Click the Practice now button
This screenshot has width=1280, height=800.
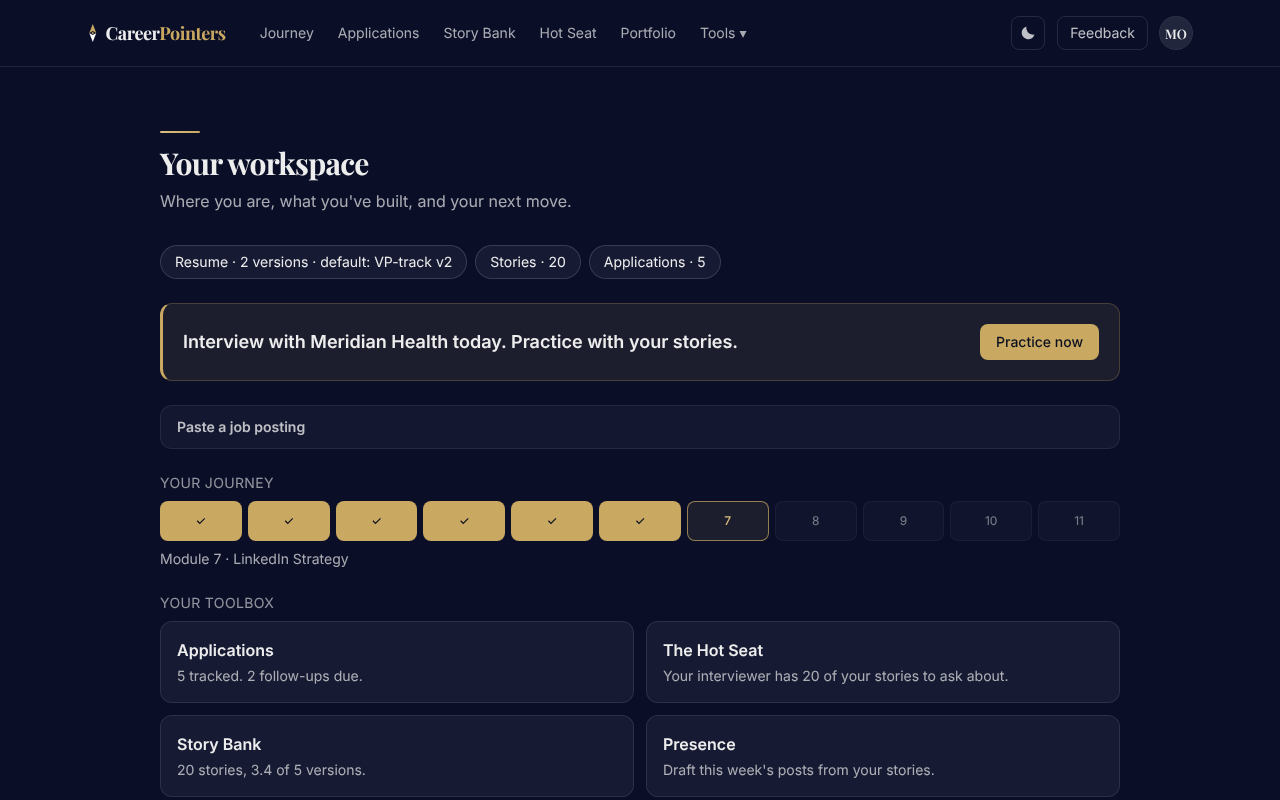[x=1039, y=342]
